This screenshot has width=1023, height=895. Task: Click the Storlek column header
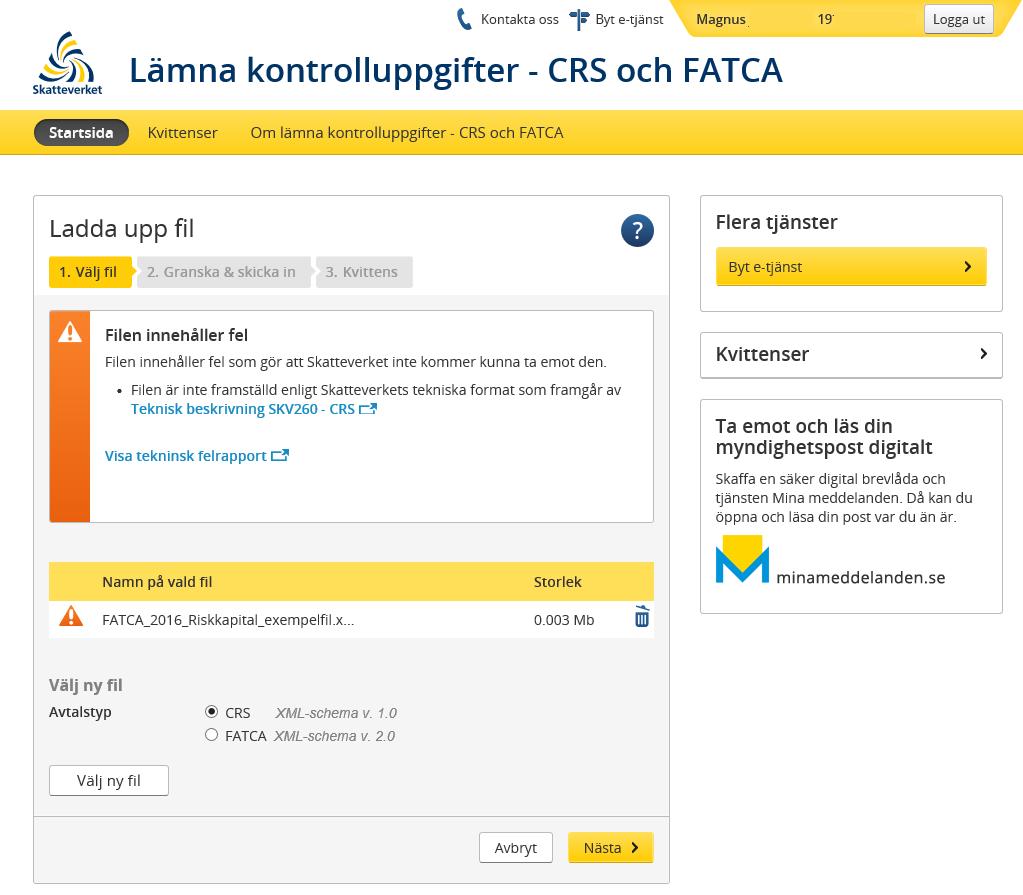pyautogui.click(x=557, y=582)
